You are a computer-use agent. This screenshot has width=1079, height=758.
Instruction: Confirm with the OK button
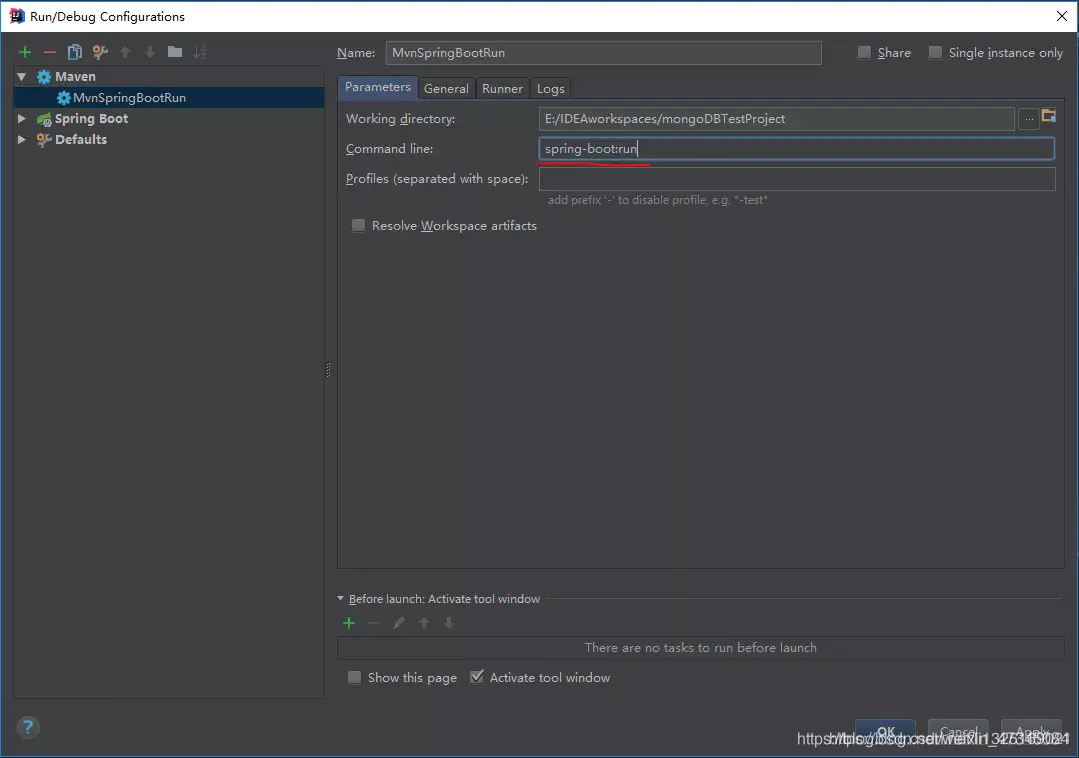[x=886, y=732]
